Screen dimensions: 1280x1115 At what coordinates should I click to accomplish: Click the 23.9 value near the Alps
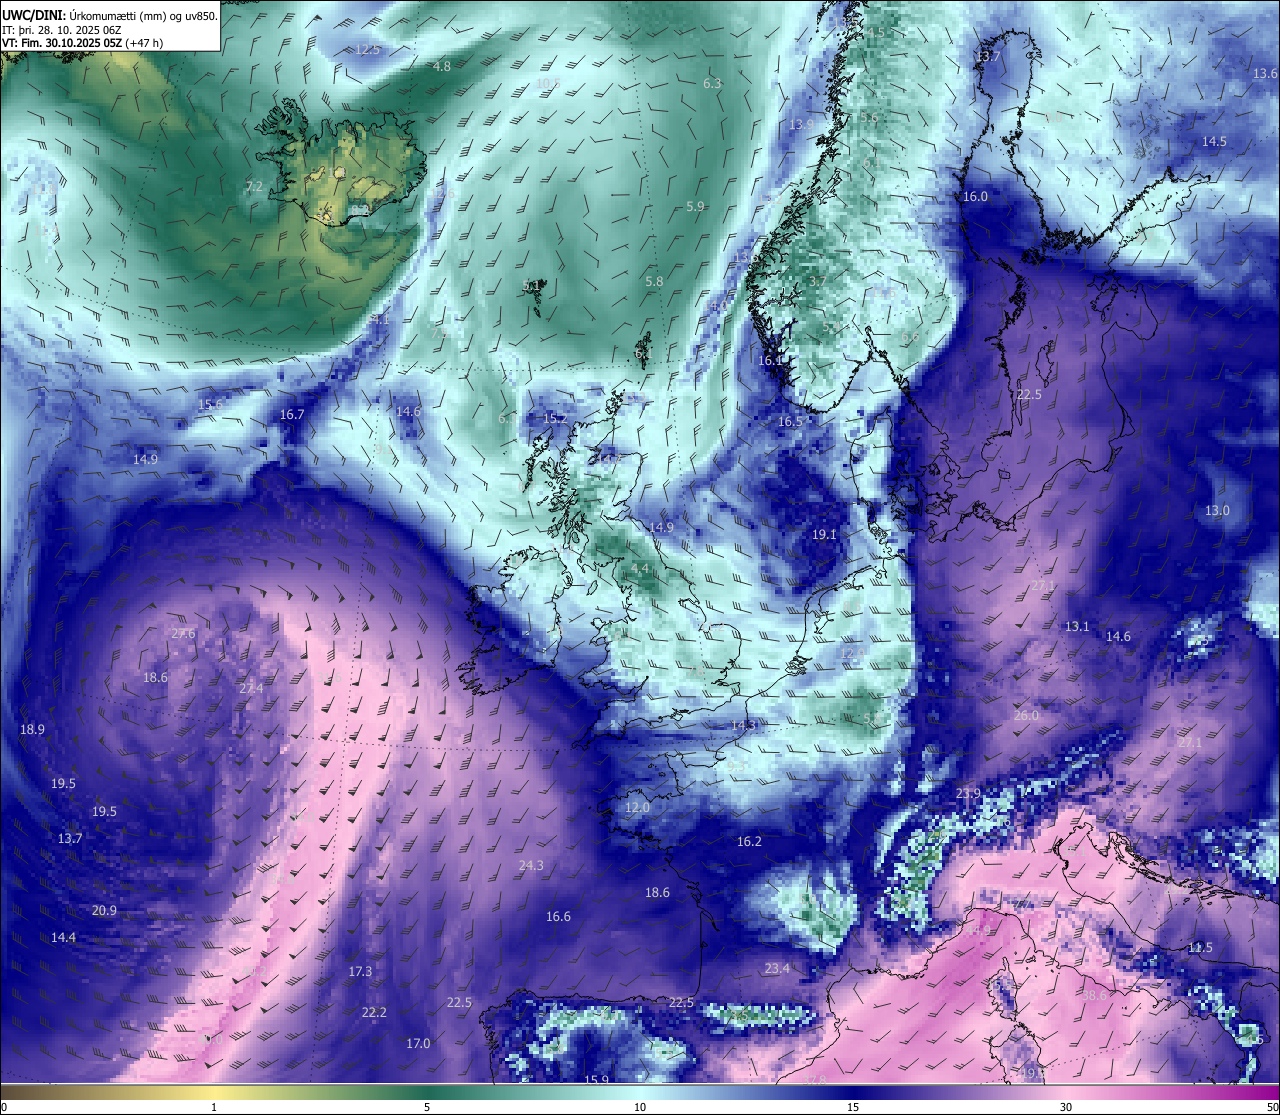coord(968,794)
